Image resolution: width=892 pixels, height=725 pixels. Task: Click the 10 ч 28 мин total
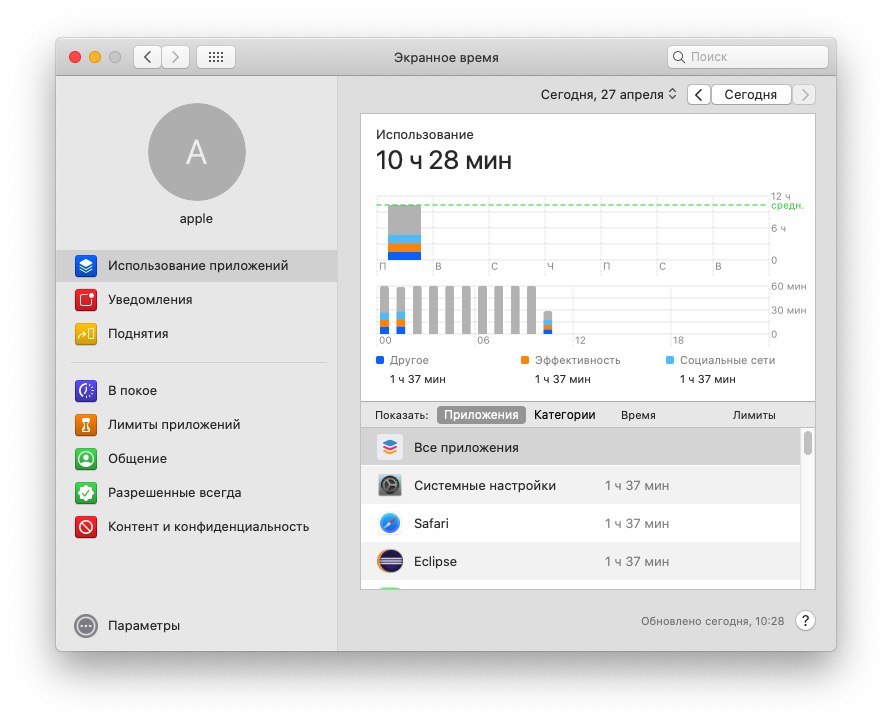444,160
